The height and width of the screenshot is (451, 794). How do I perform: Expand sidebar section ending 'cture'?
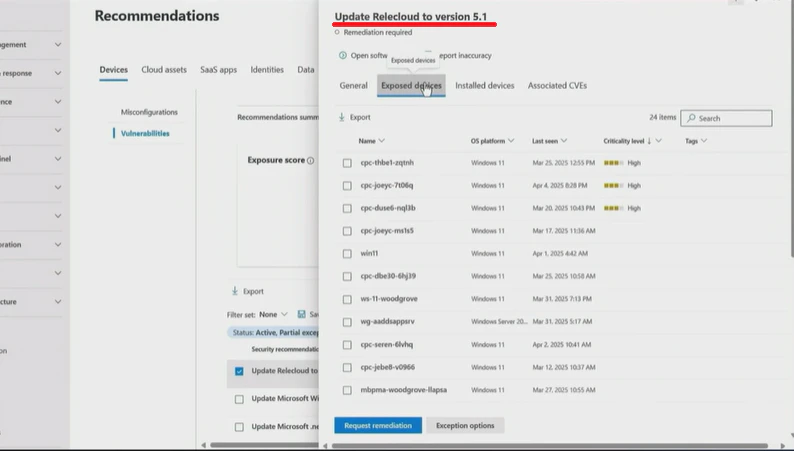(x=58, y=302)
